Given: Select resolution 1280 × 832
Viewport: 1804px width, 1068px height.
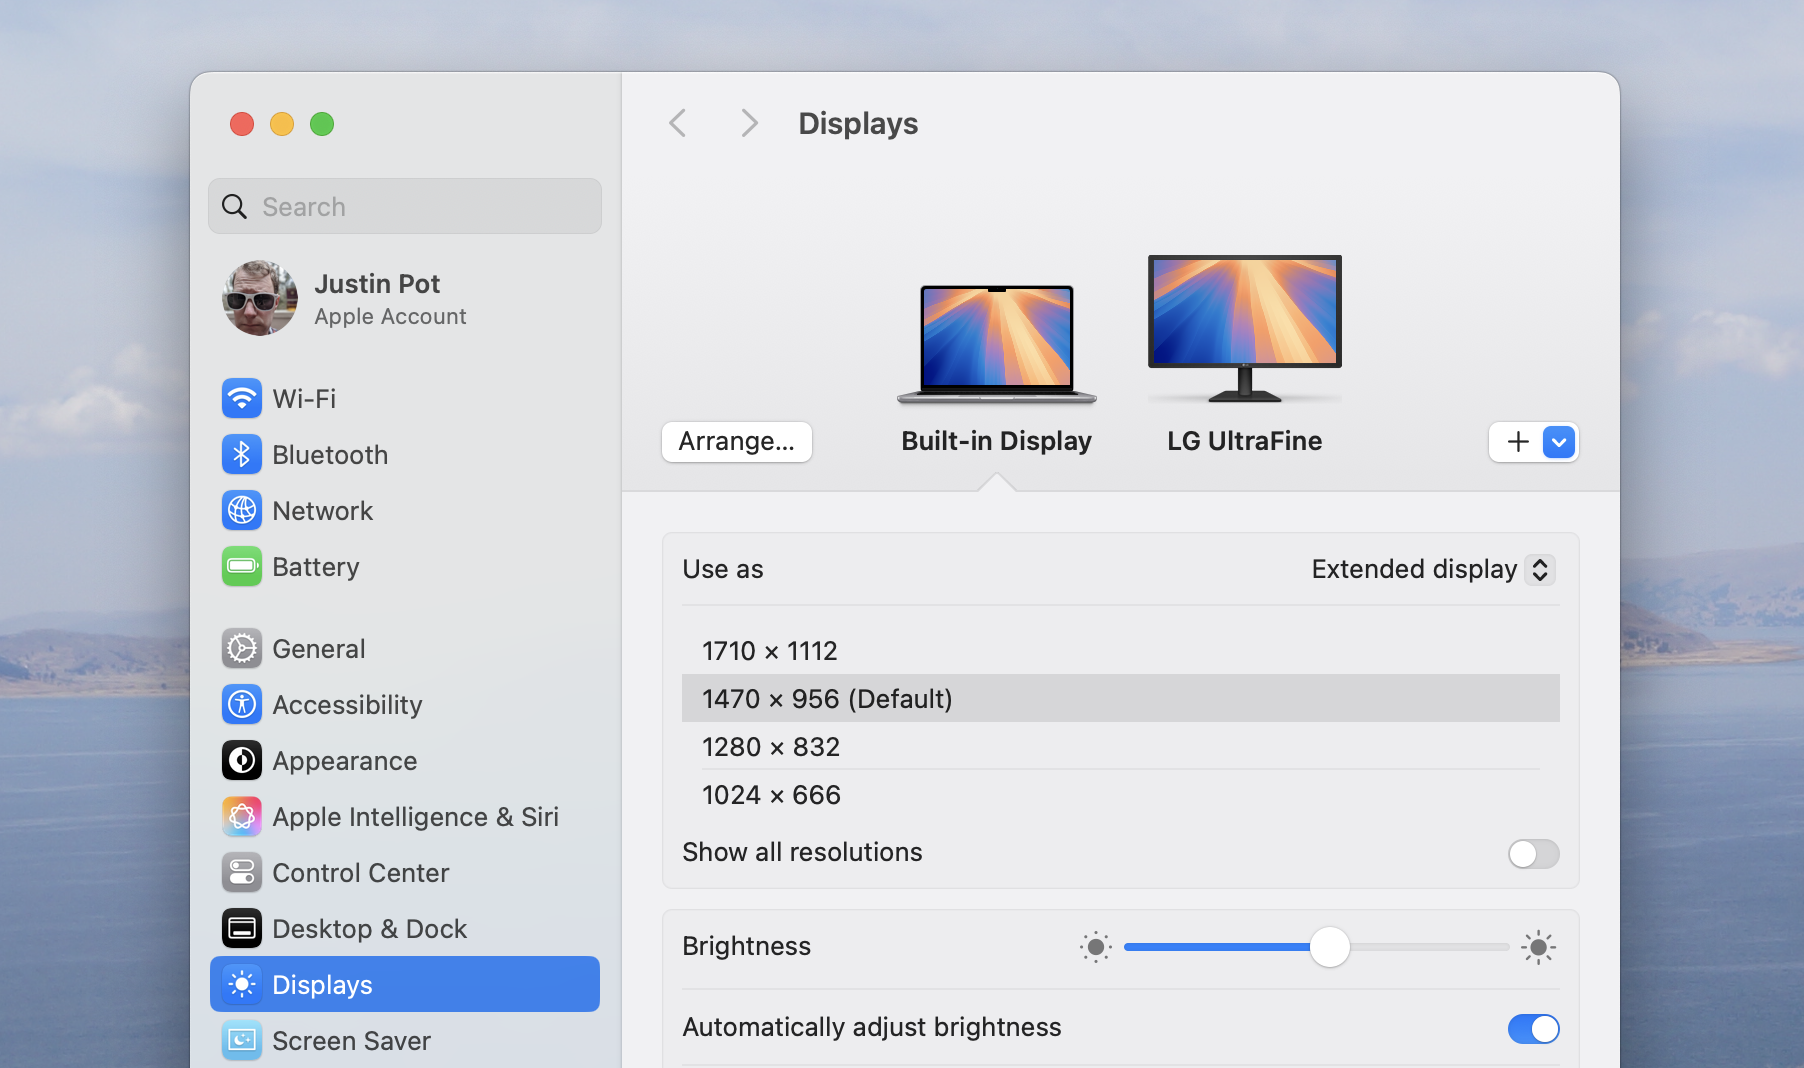Looking at the screenshot, I should (1120, 747).
